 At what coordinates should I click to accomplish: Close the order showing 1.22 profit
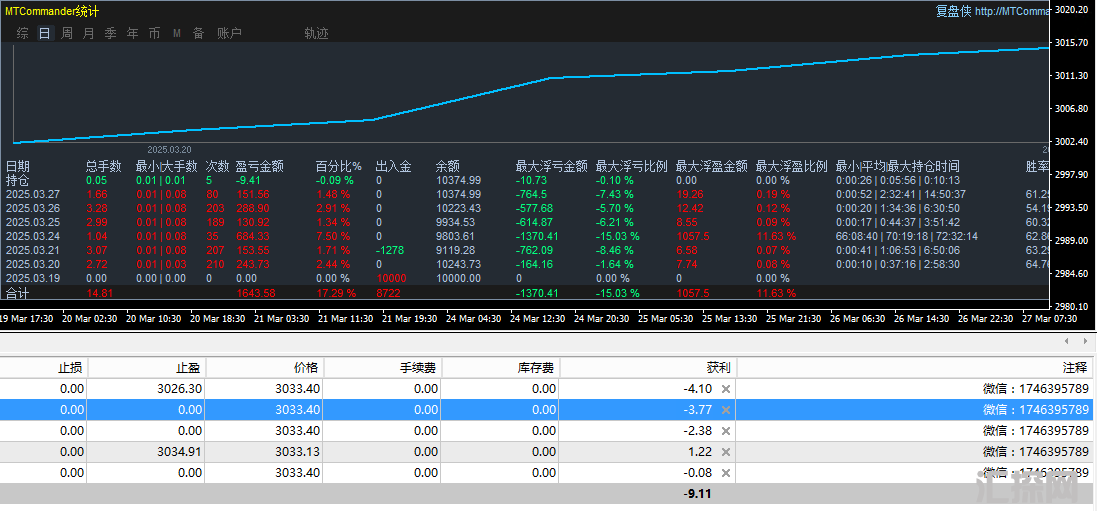tap(726, 452)
